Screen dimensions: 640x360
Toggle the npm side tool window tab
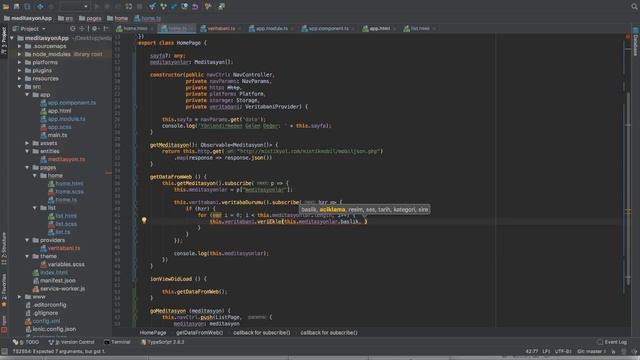(4, 323)
